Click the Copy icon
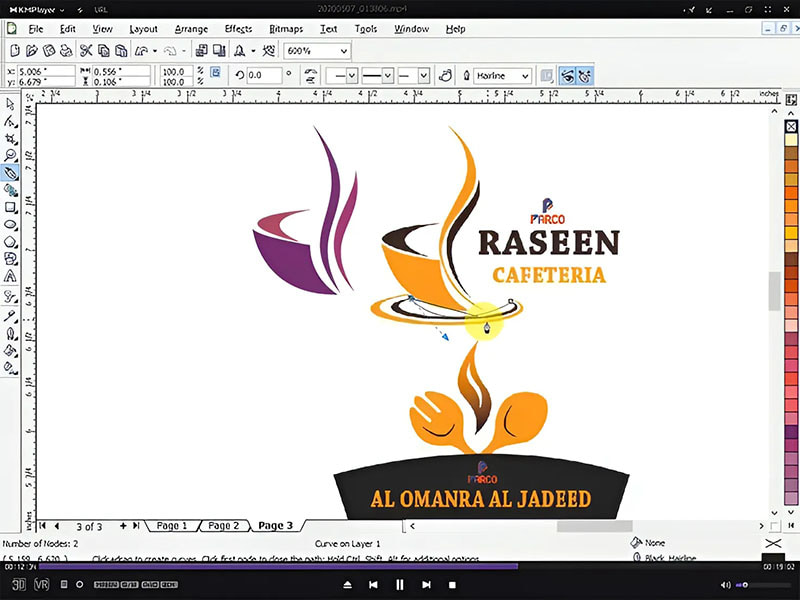Viewport: 800px width, 600px height. pos(104,50)
